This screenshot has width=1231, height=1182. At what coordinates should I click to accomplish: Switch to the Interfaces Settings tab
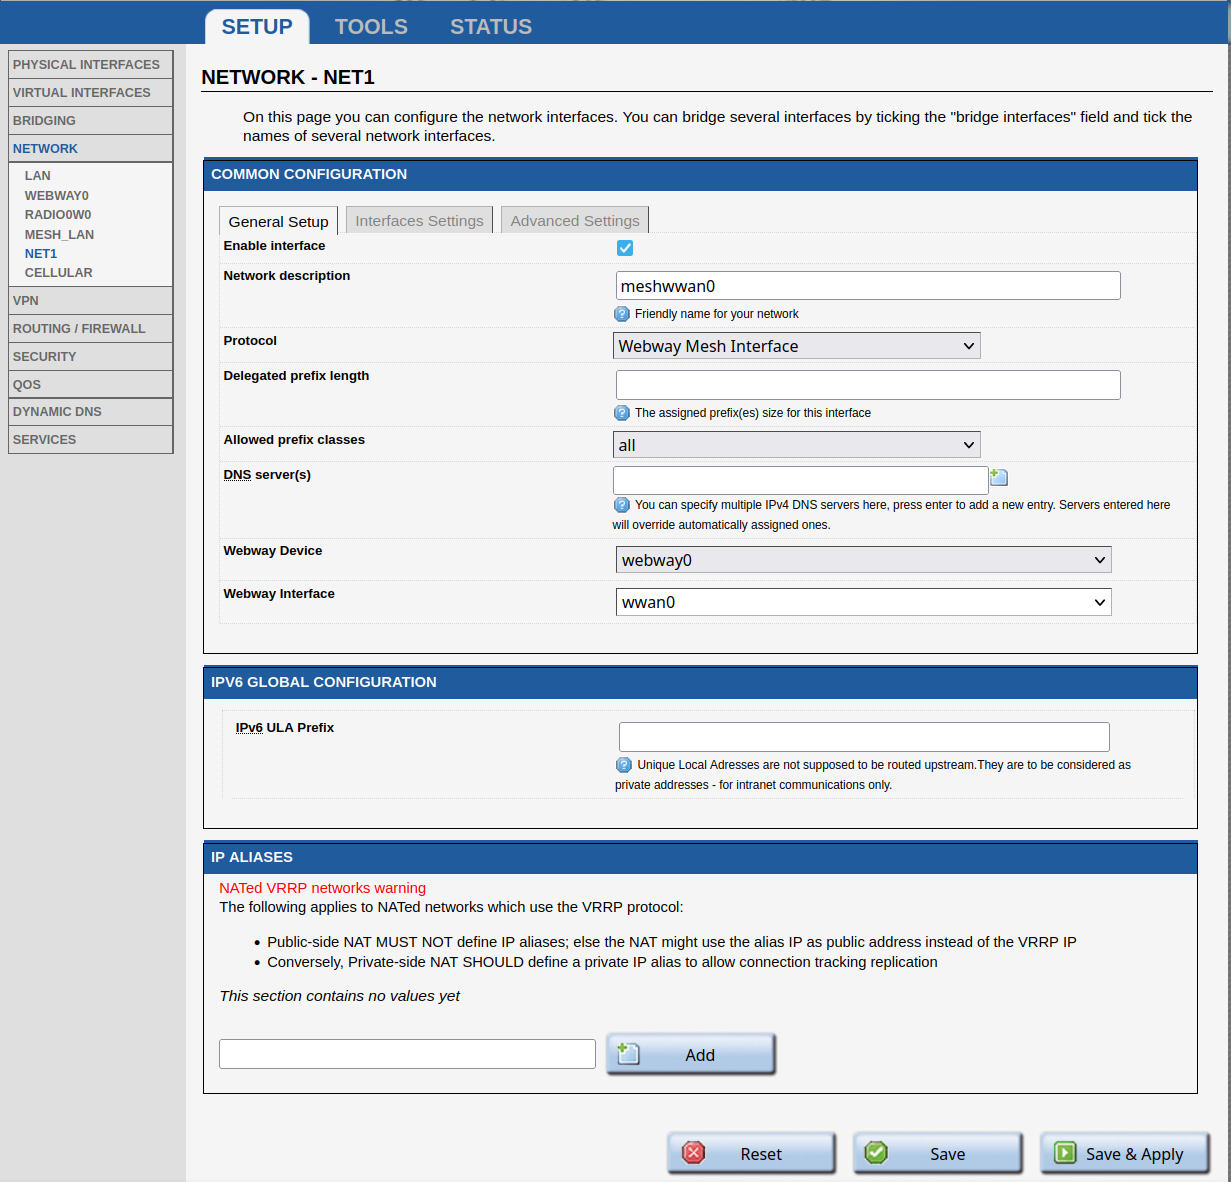419,221
